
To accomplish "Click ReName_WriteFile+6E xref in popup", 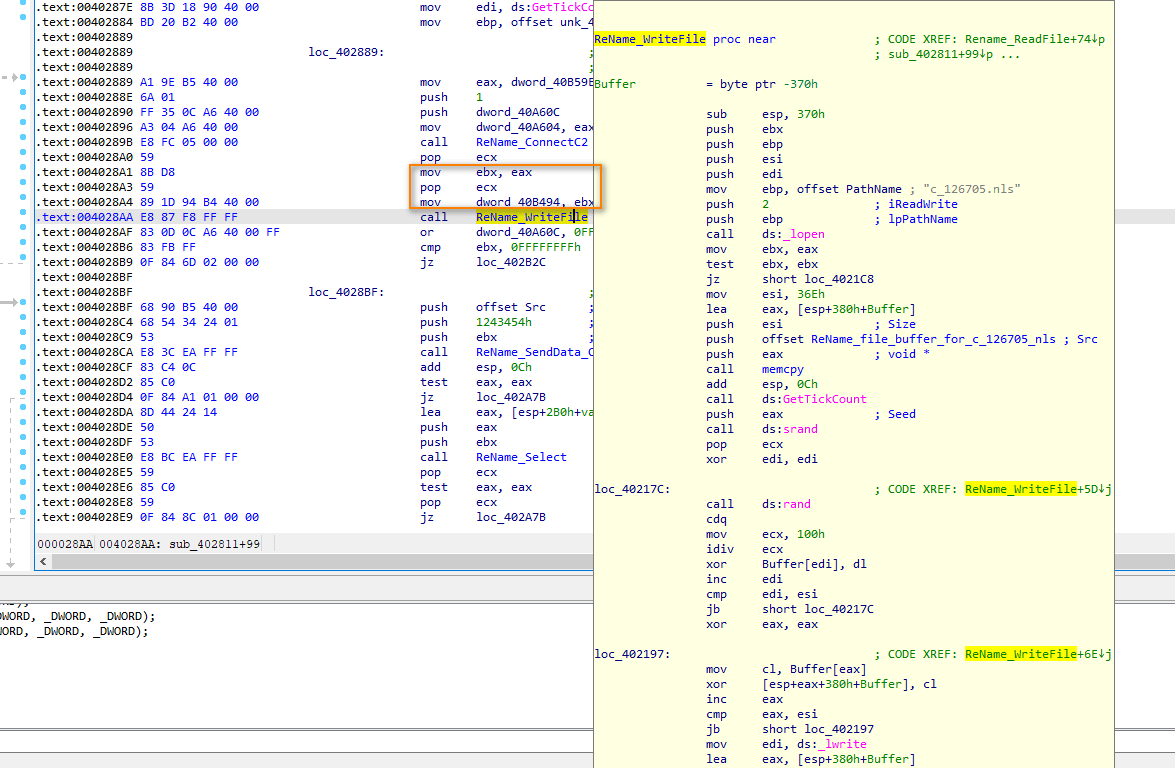I will click(1038, 653).
